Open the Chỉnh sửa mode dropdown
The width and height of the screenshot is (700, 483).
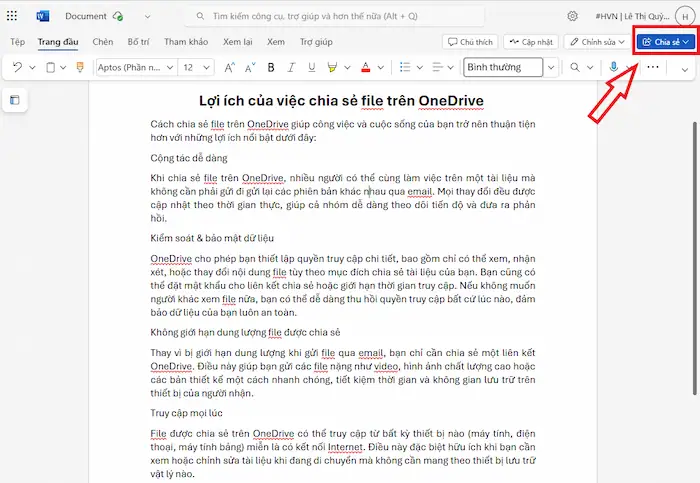(x=597, y=42)
